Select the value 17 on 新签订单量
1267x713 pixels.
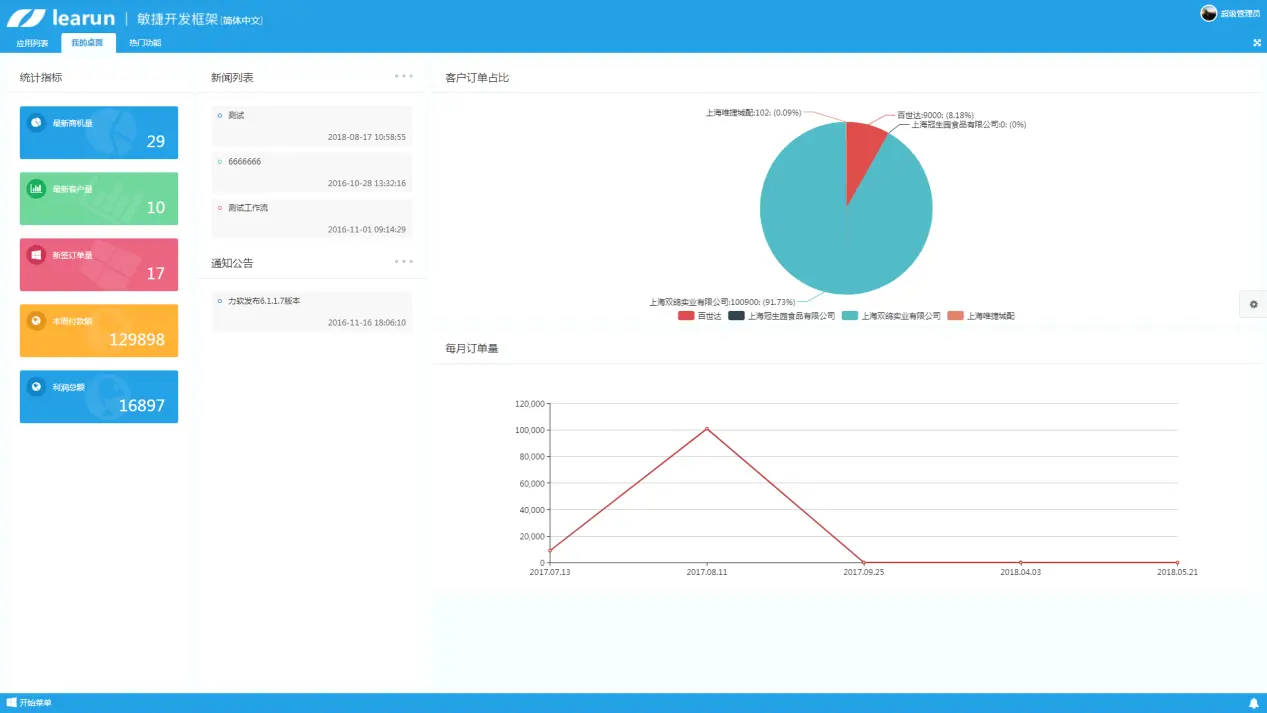click(x=155, y=274)
